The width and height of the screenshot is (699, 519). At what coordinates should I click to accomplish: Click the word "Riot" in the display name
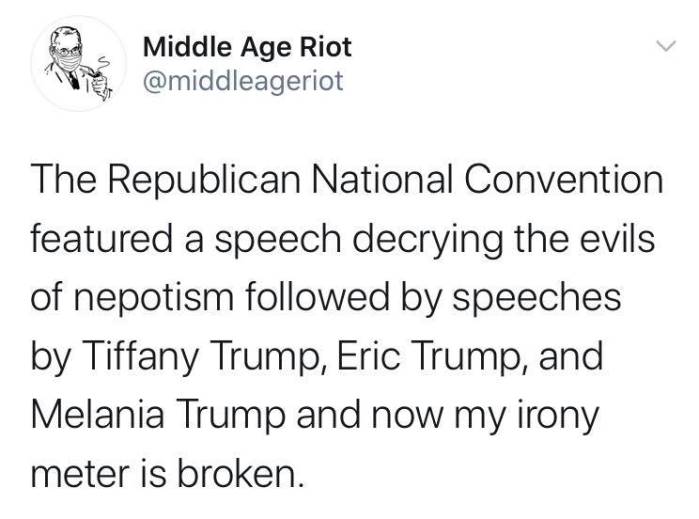coord(328,47)
